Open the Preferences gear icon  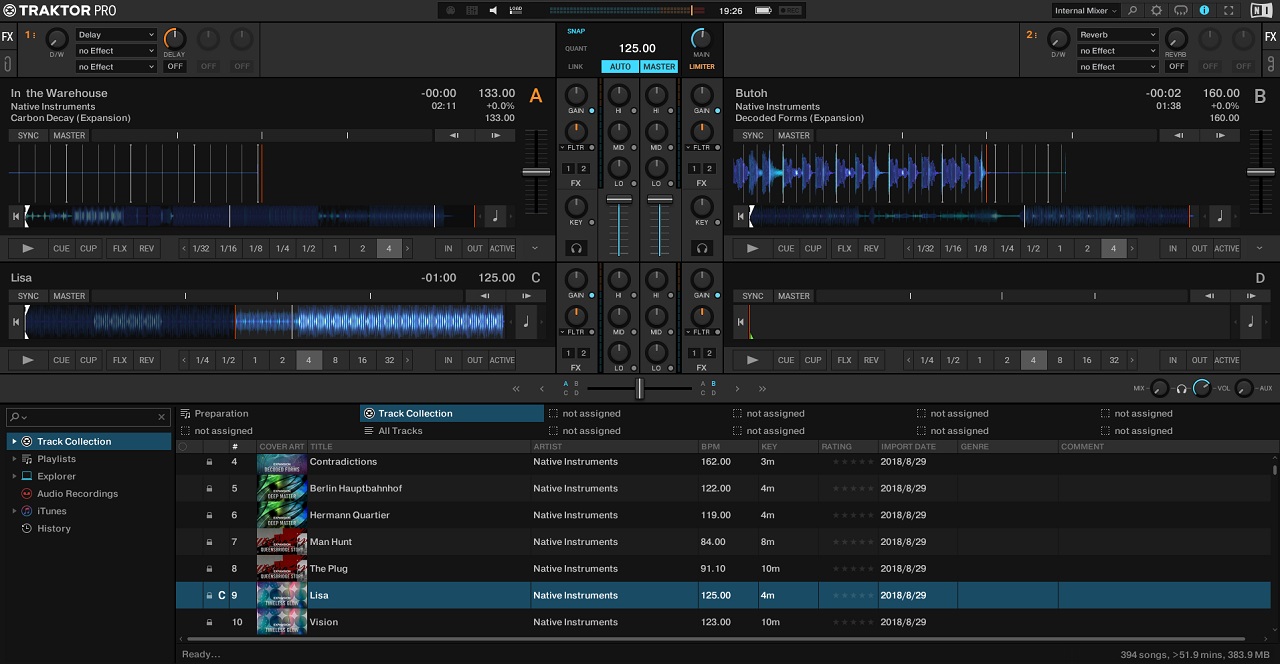1156,10
